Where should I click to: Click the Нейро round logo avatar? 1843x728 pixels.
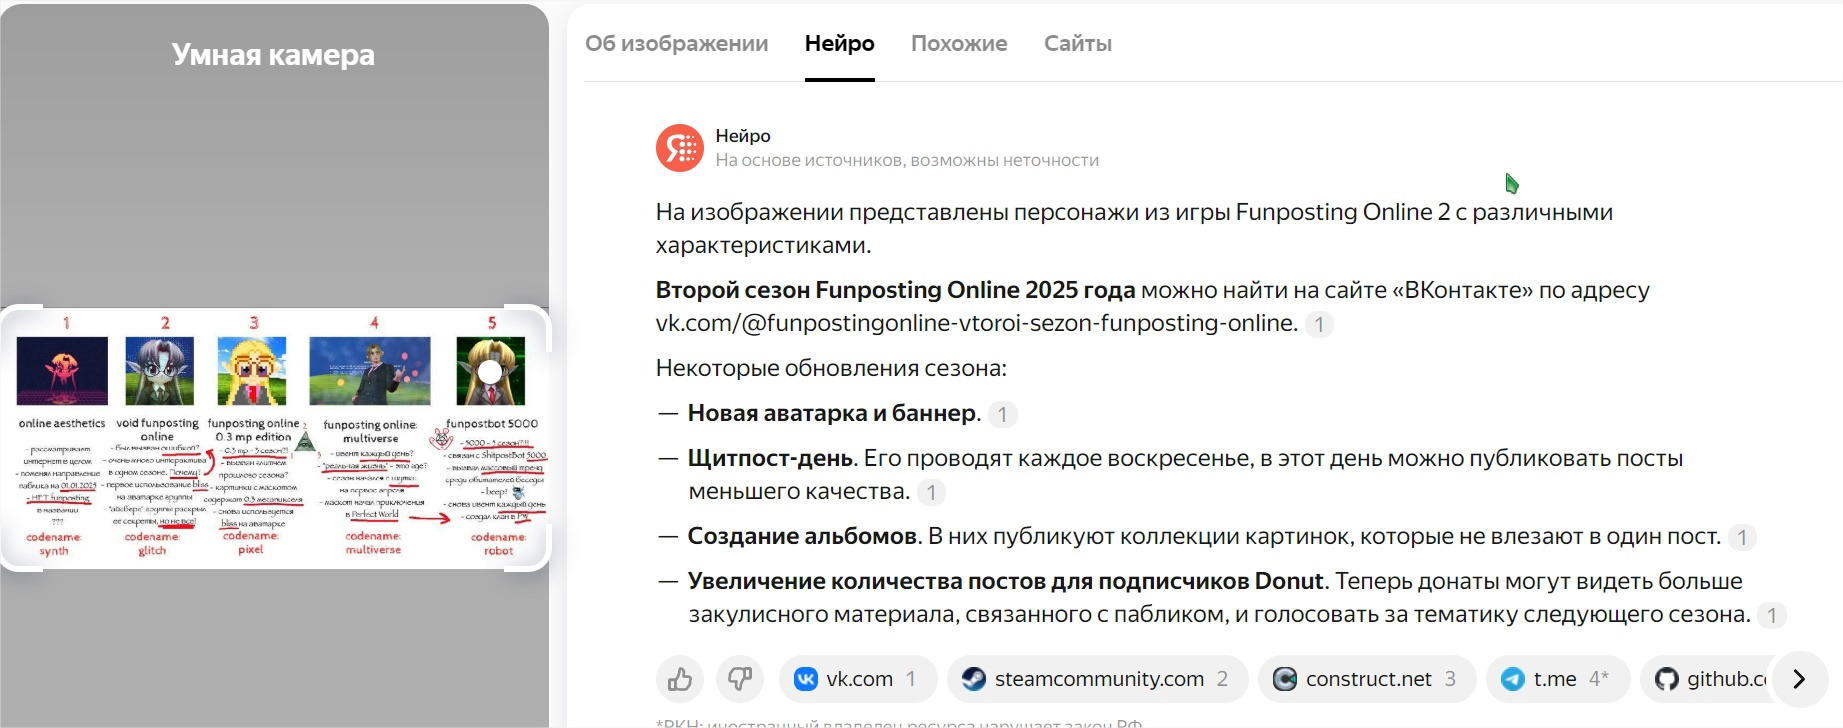pos(680,148)
